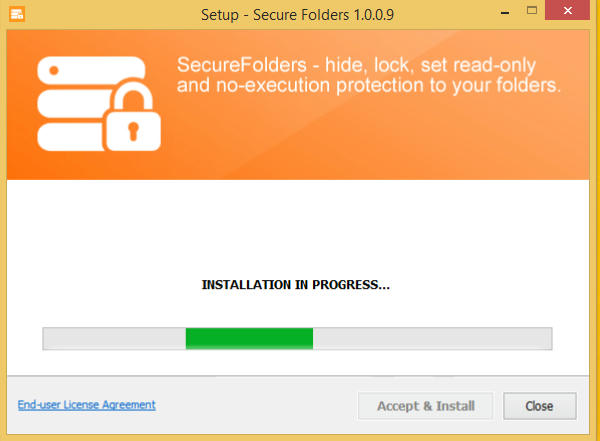Click the 'Setup - Secure Folders 1.0.0.9' title text
Screen dimensions: 600x441
coord(297,15)
